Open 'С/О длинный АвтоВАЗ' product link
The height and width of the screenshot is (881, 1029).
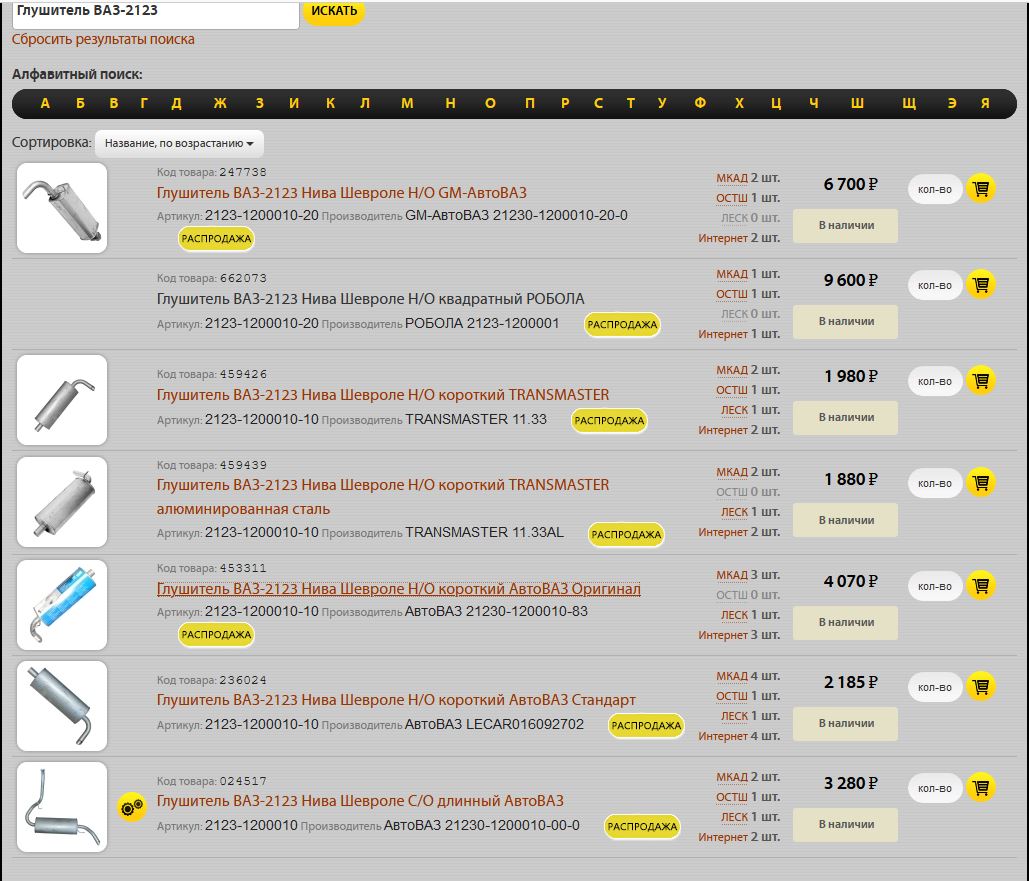tap(360, 801)
